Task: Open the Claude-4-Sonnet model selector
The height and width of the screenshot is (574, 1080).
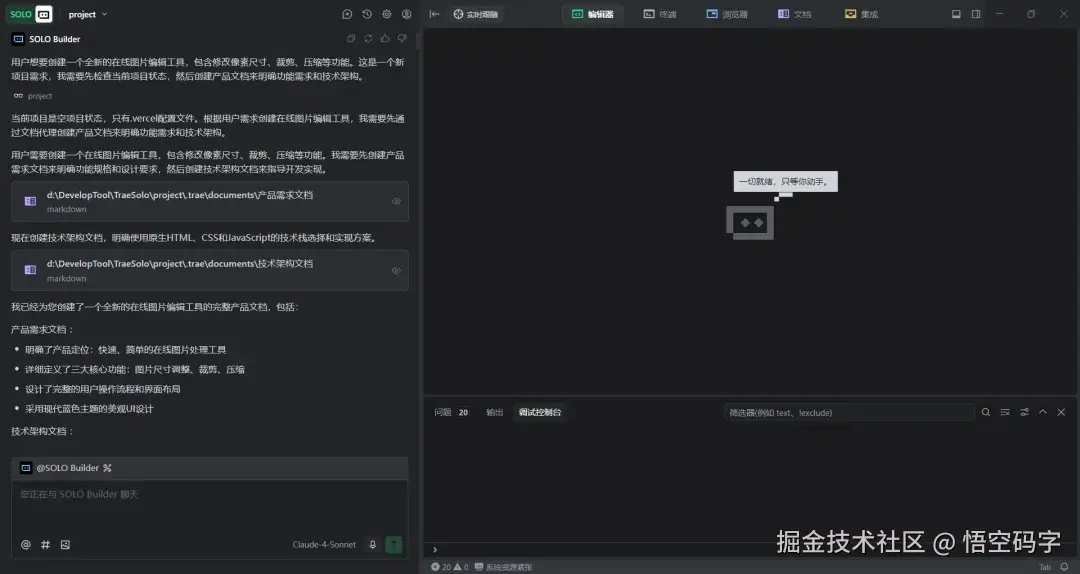Action: 324,544
